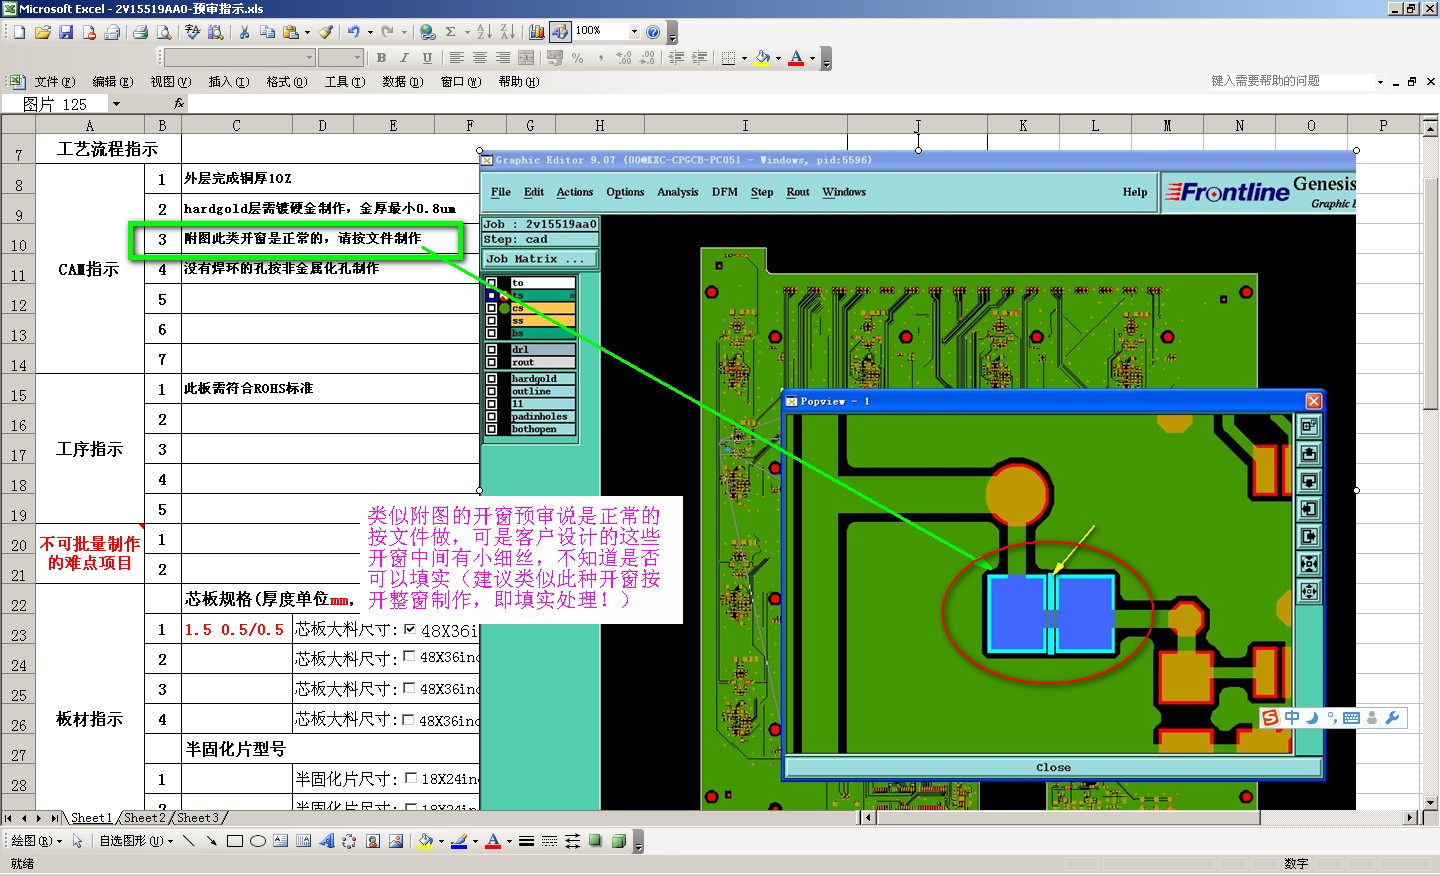
Task: Open the font size combo box
Action: pos(341,58)
